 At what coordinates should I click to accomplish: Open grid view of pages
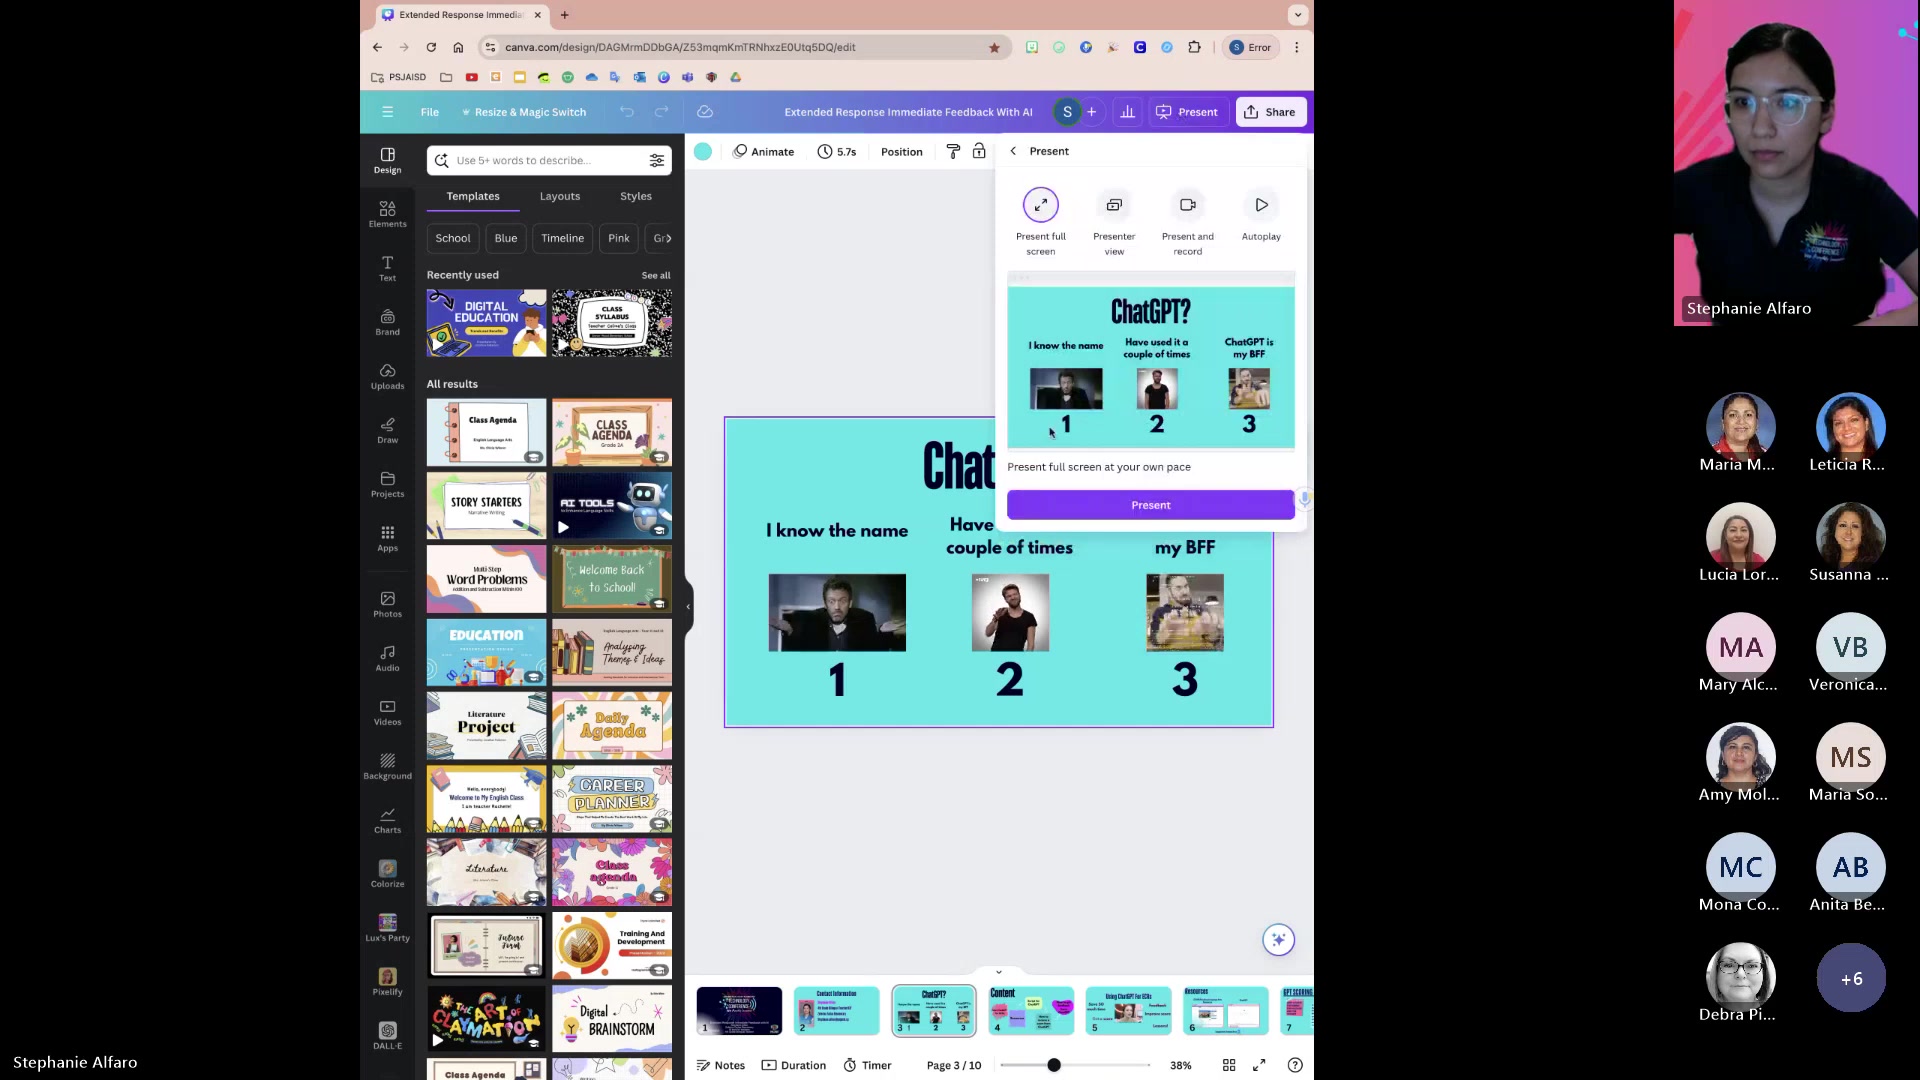pyautogui.click(x=1229, y=1065)
